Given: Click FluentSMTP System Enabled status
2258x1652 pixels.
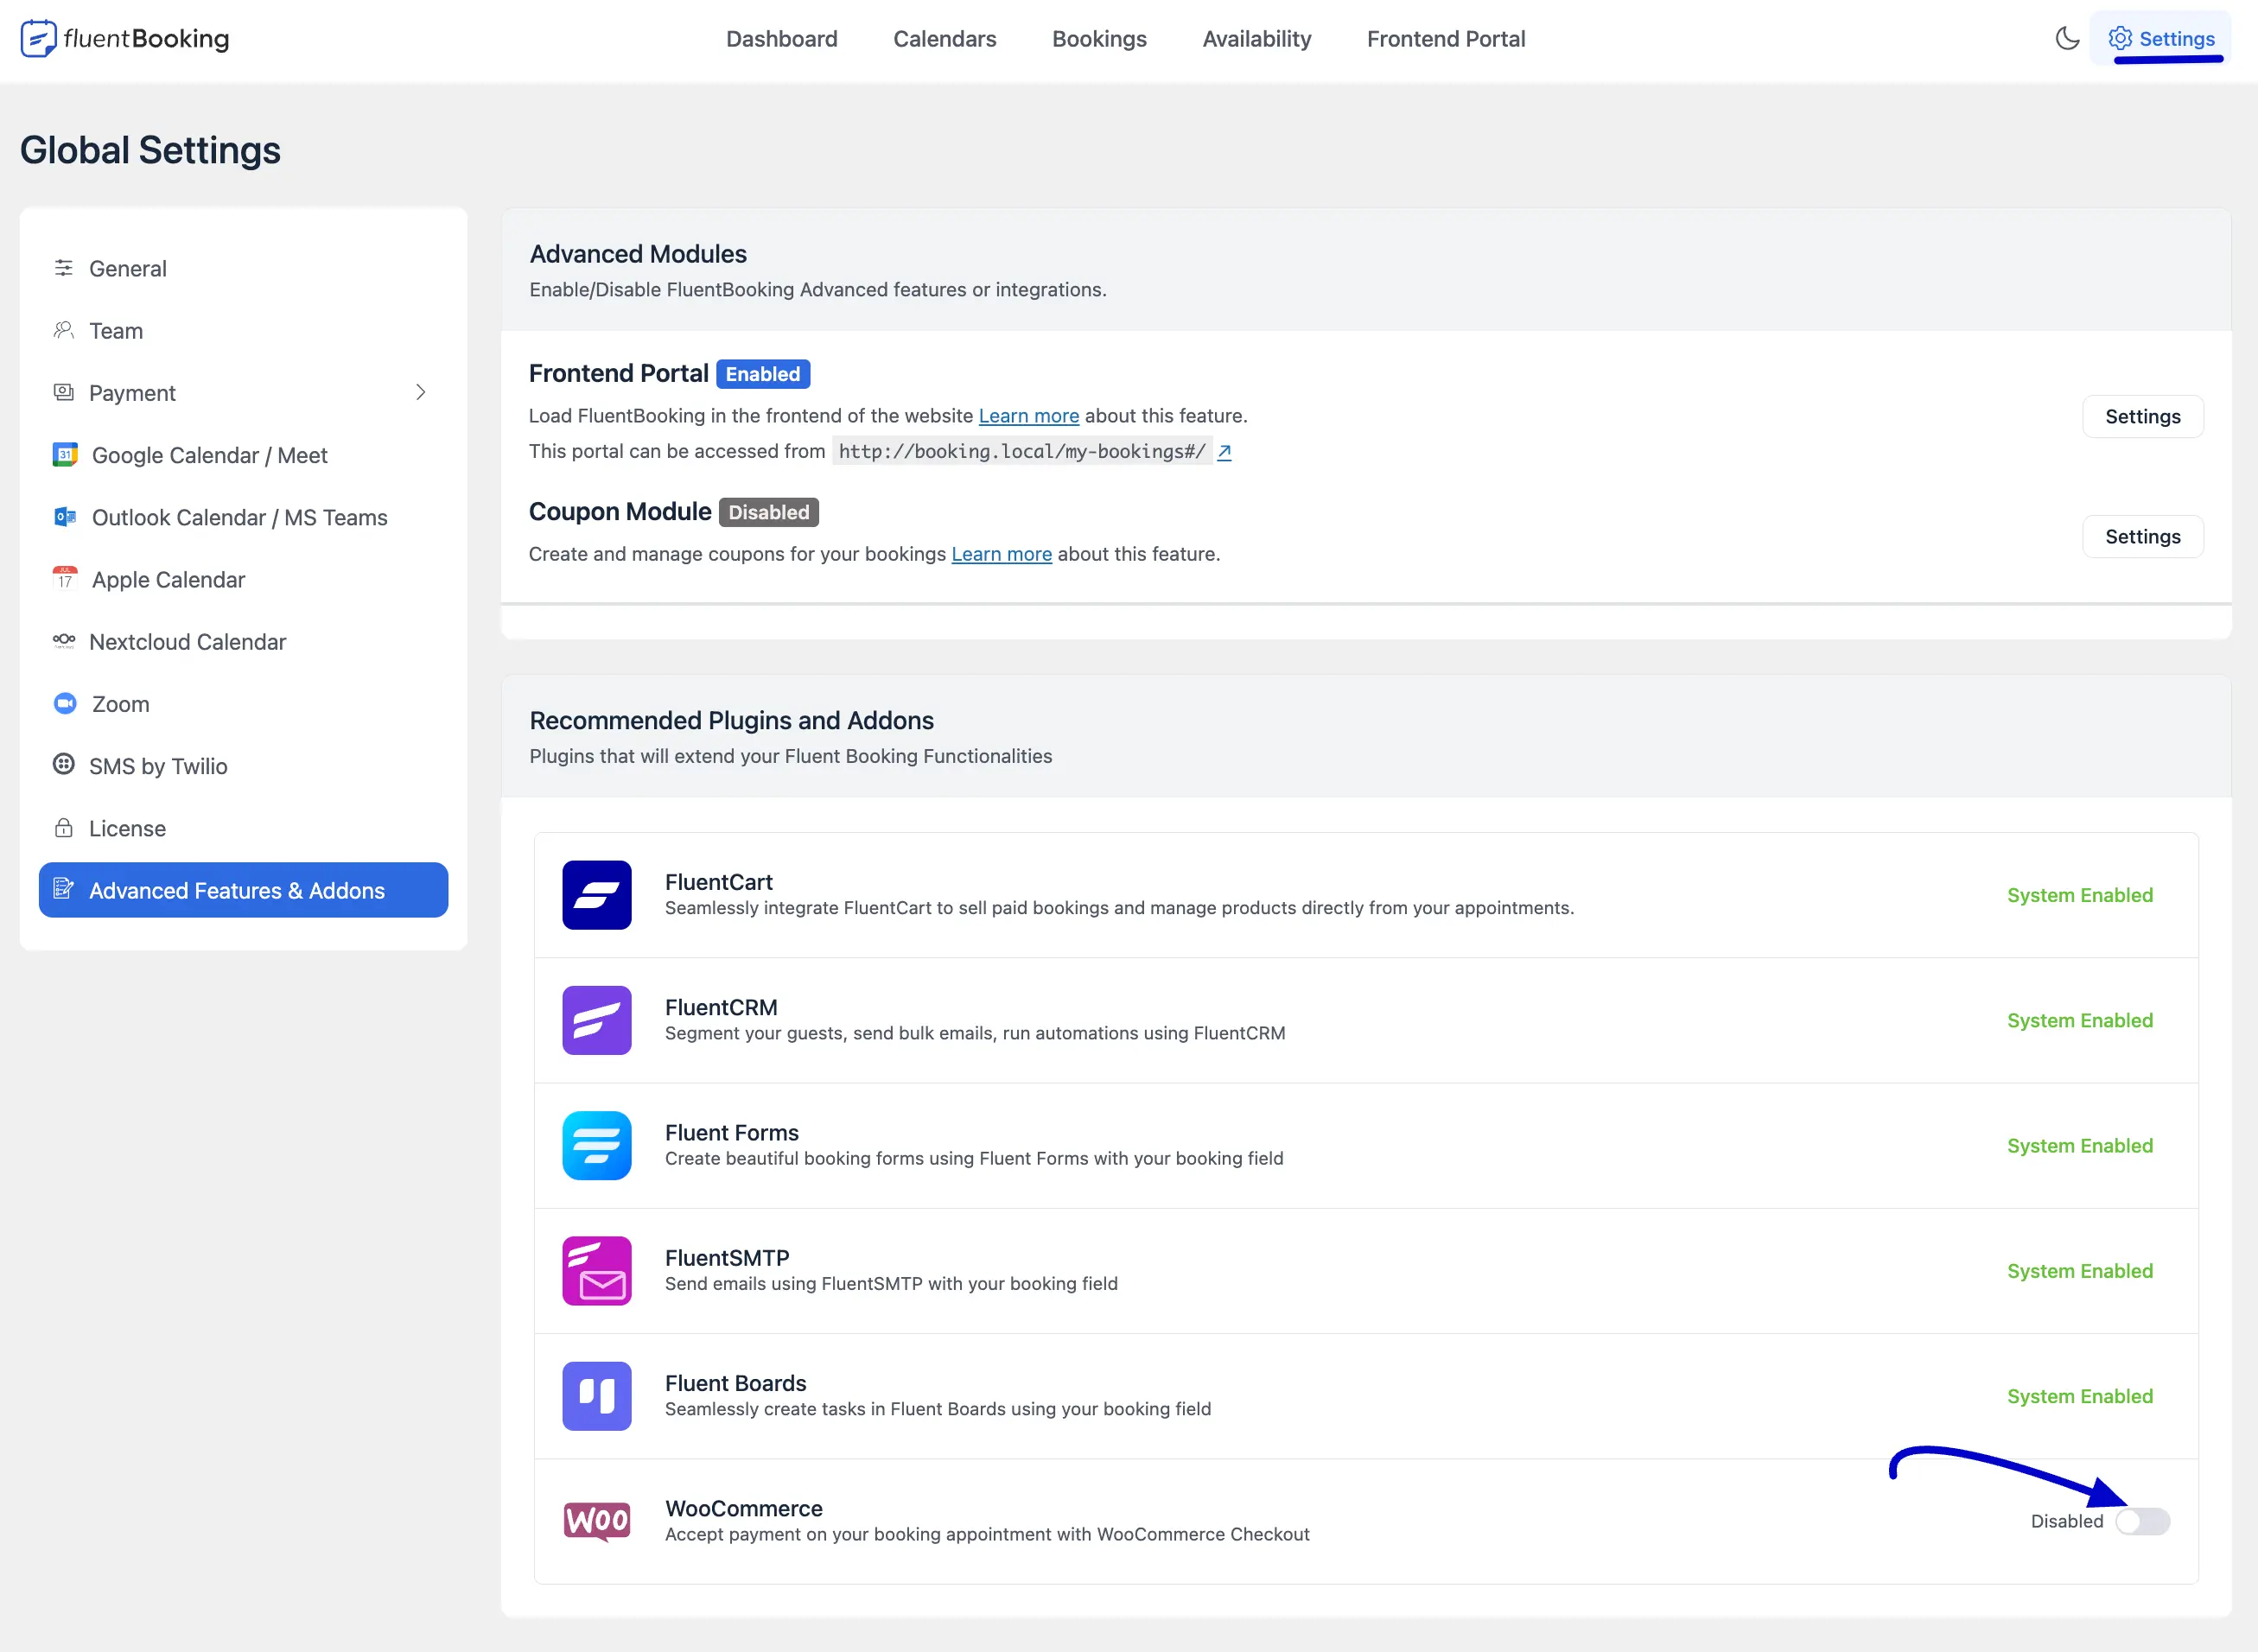Looking at the screenshot, I should coord(2079,1271).
